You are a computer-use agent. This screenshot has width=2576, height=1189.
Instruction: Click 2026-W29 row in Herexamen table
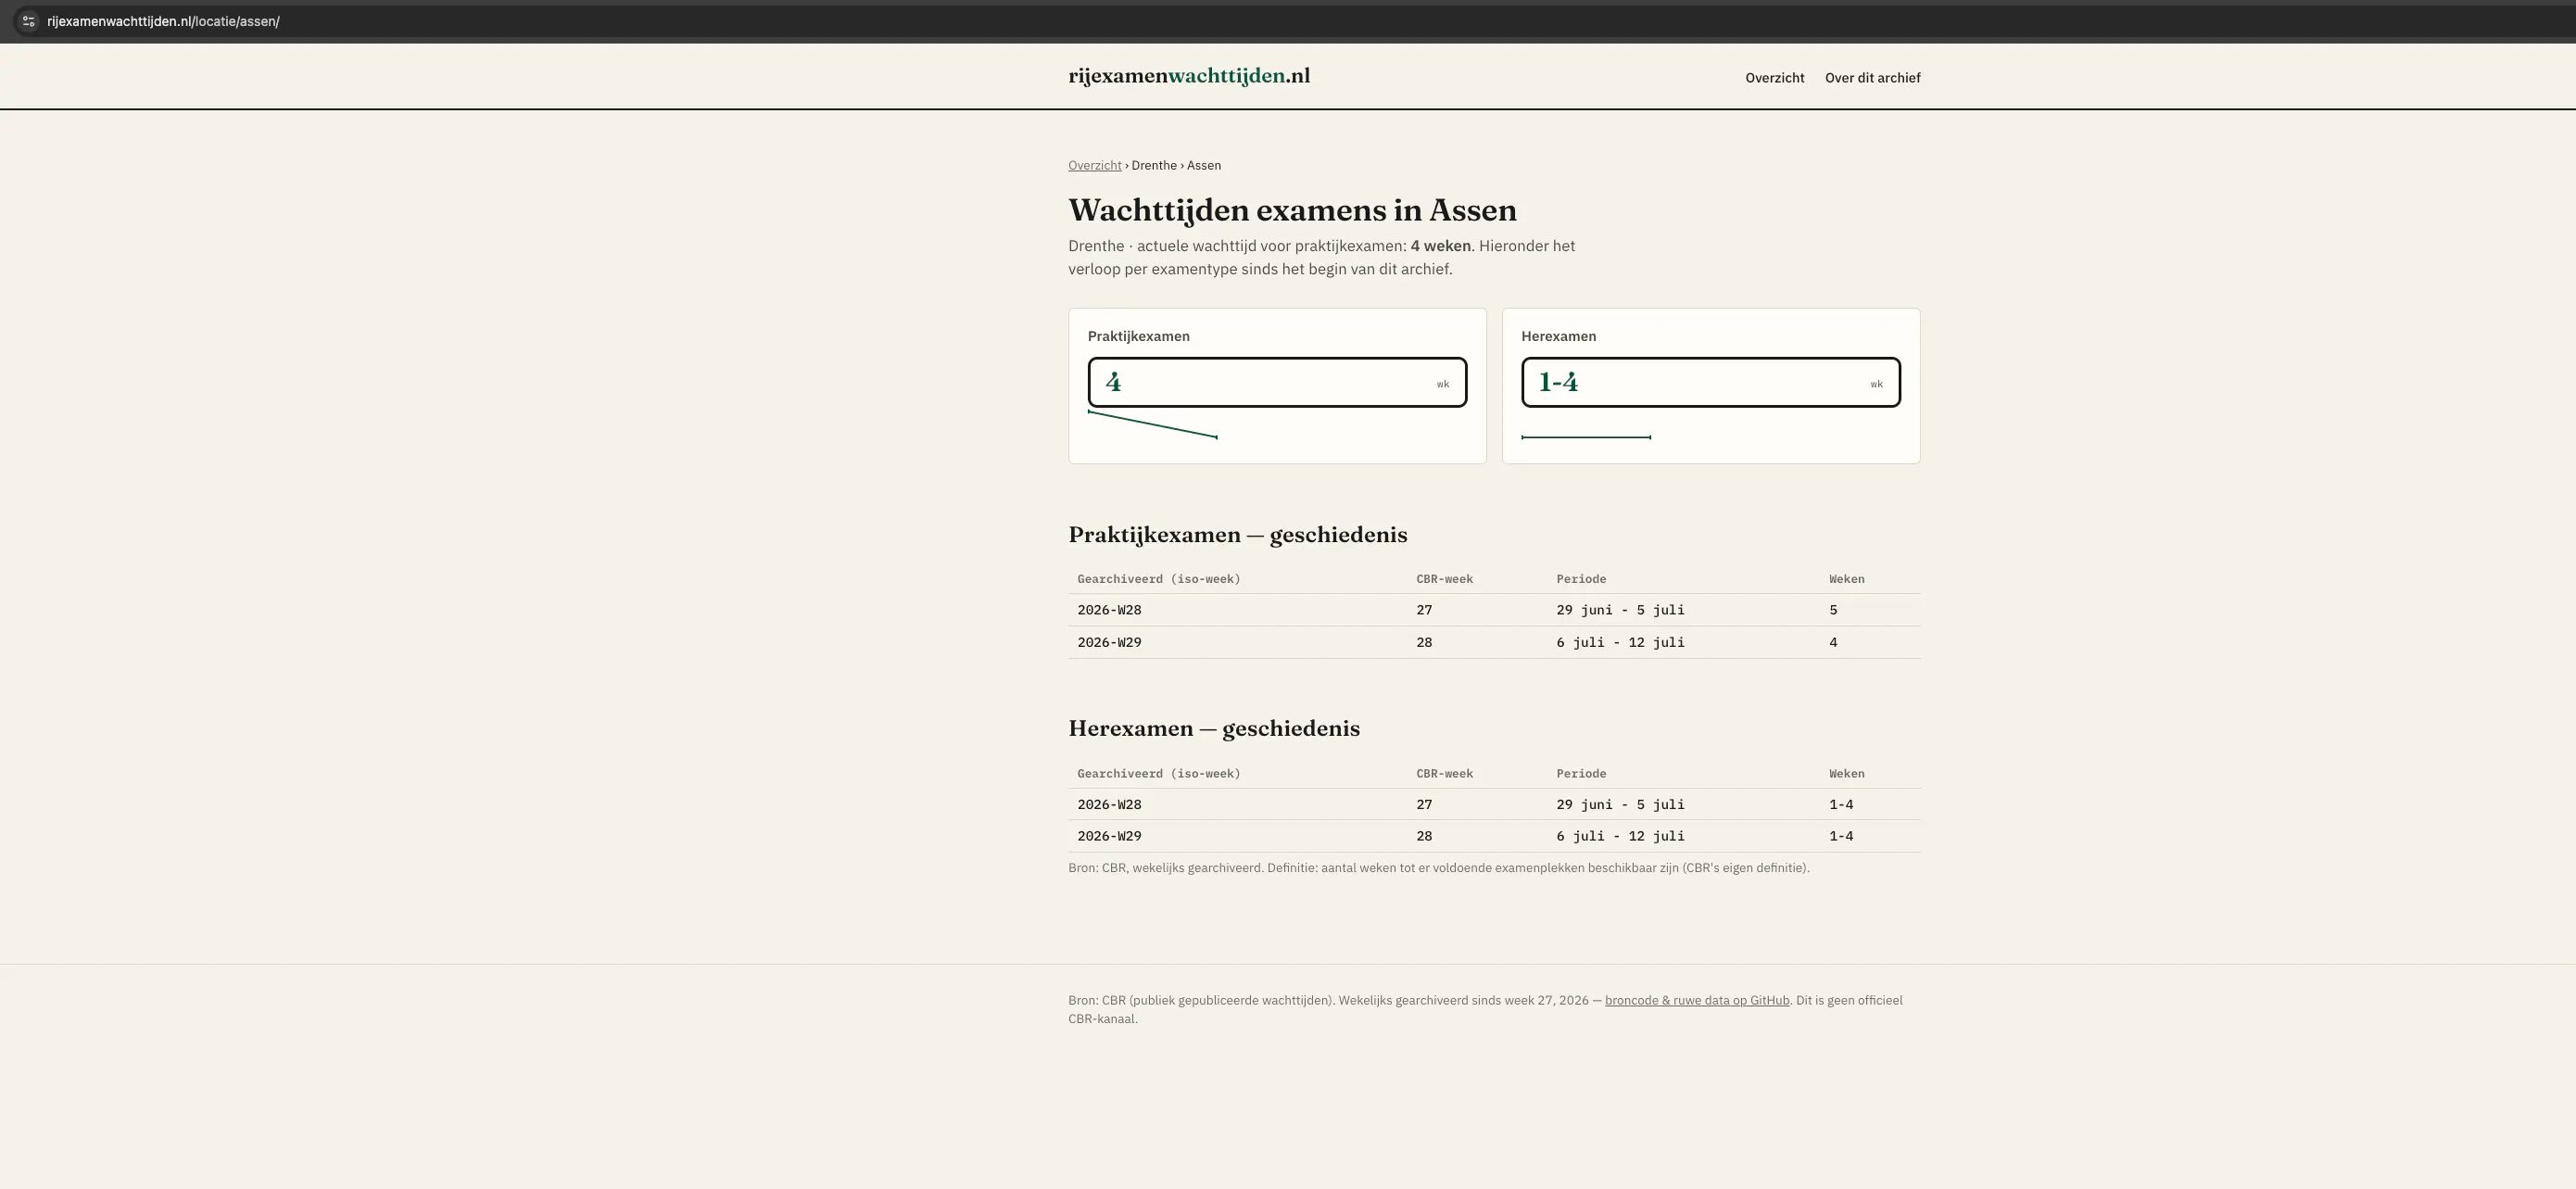tap(1494, 836)
